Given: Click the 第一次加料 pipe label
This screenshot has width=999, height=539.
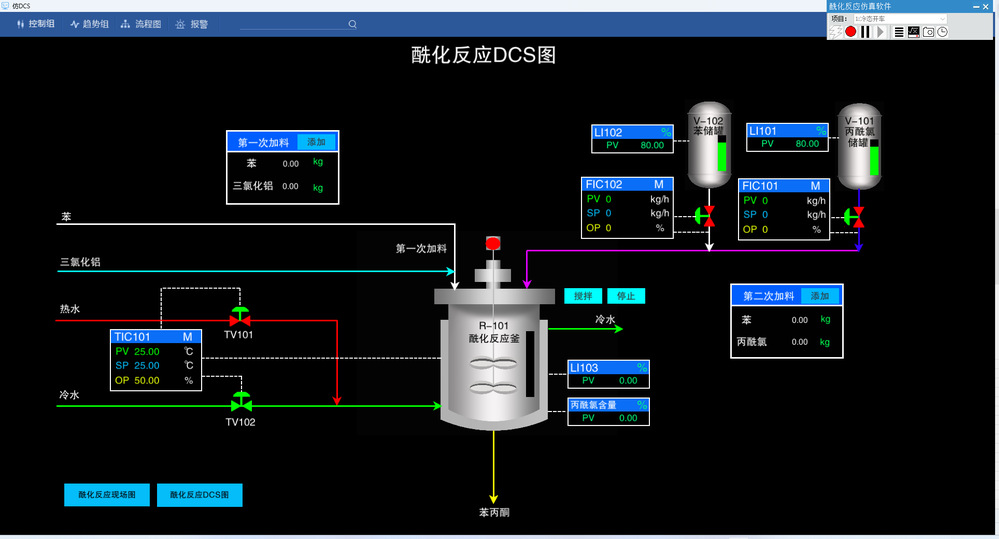Looking at the screenshot, I should (x=421, y=248).
